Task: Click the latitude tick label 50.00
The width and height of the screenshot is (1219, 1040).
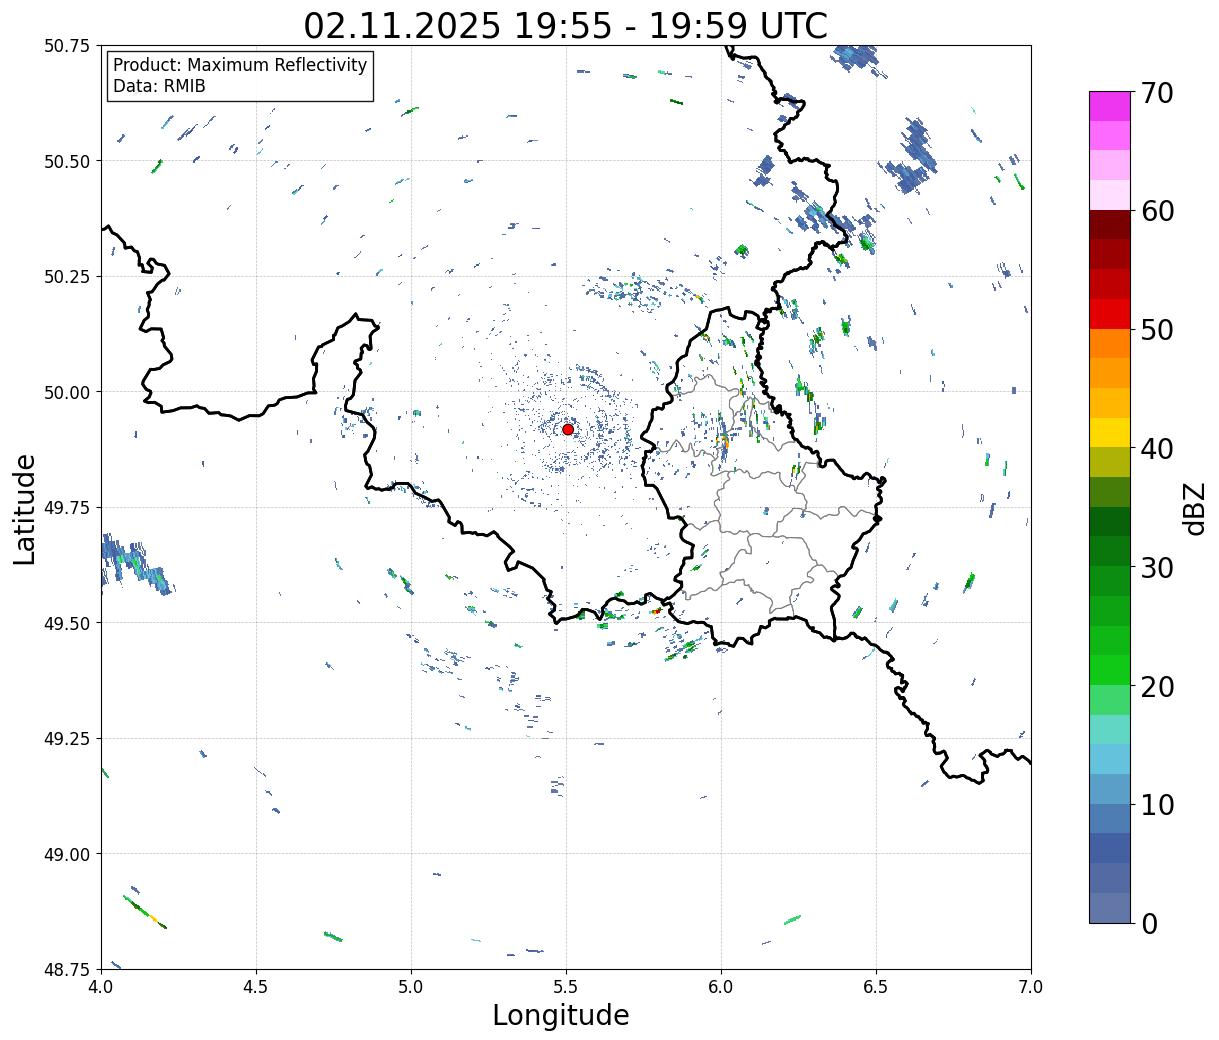Action: 66,392
